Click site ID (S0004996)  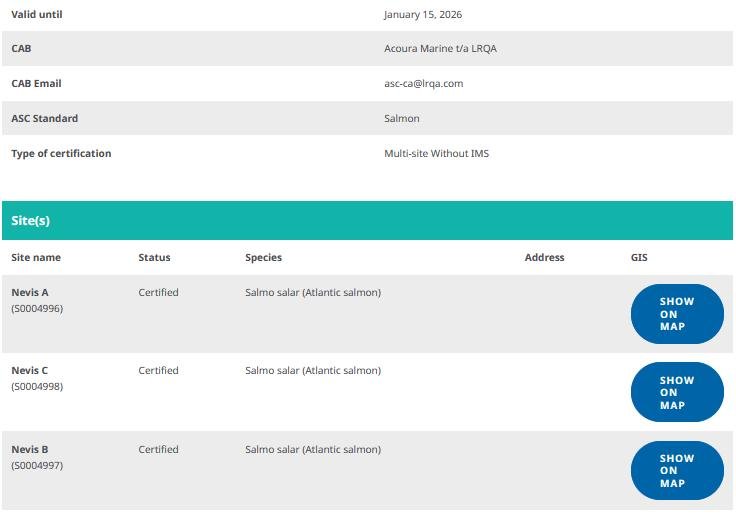tap(37, 308)
